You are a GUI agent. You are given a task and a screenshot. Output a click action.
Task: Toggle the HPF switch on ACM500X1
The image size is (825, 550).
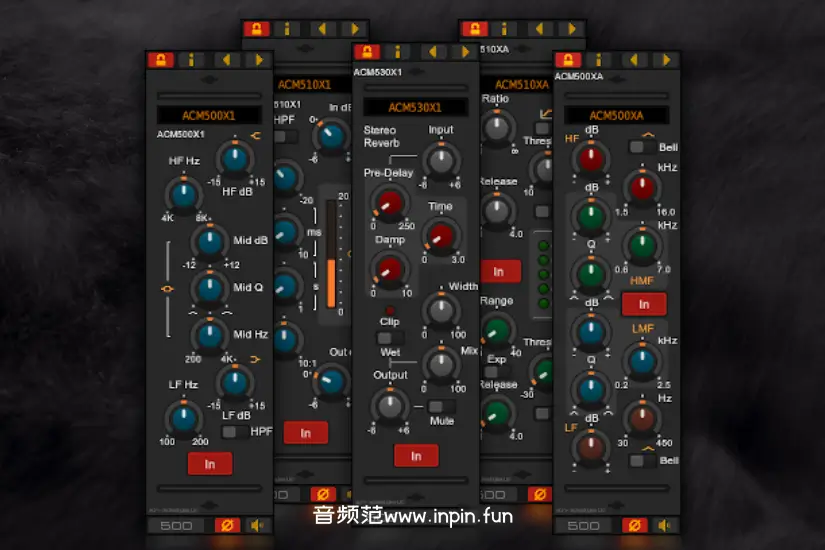click(234, 432)
